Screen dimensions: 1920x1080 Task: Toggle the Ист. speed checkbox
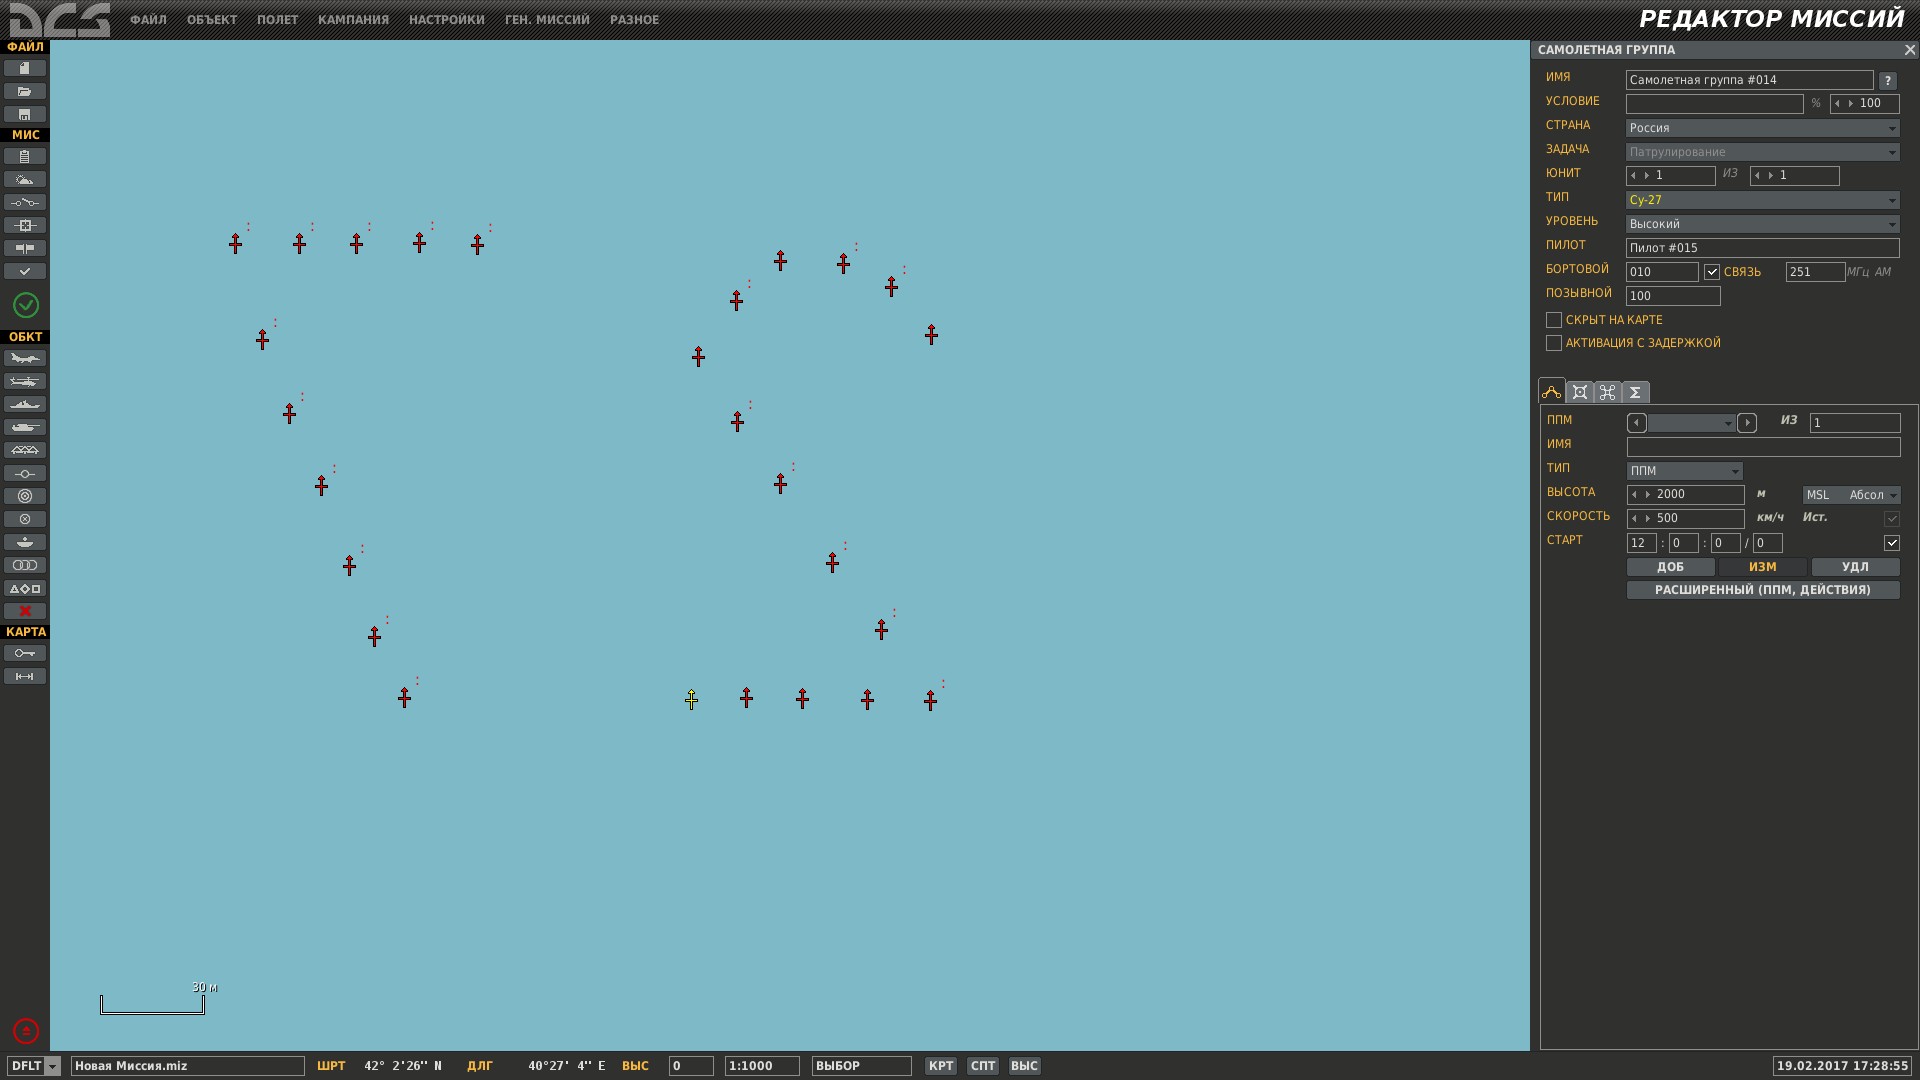[1892, 519]
